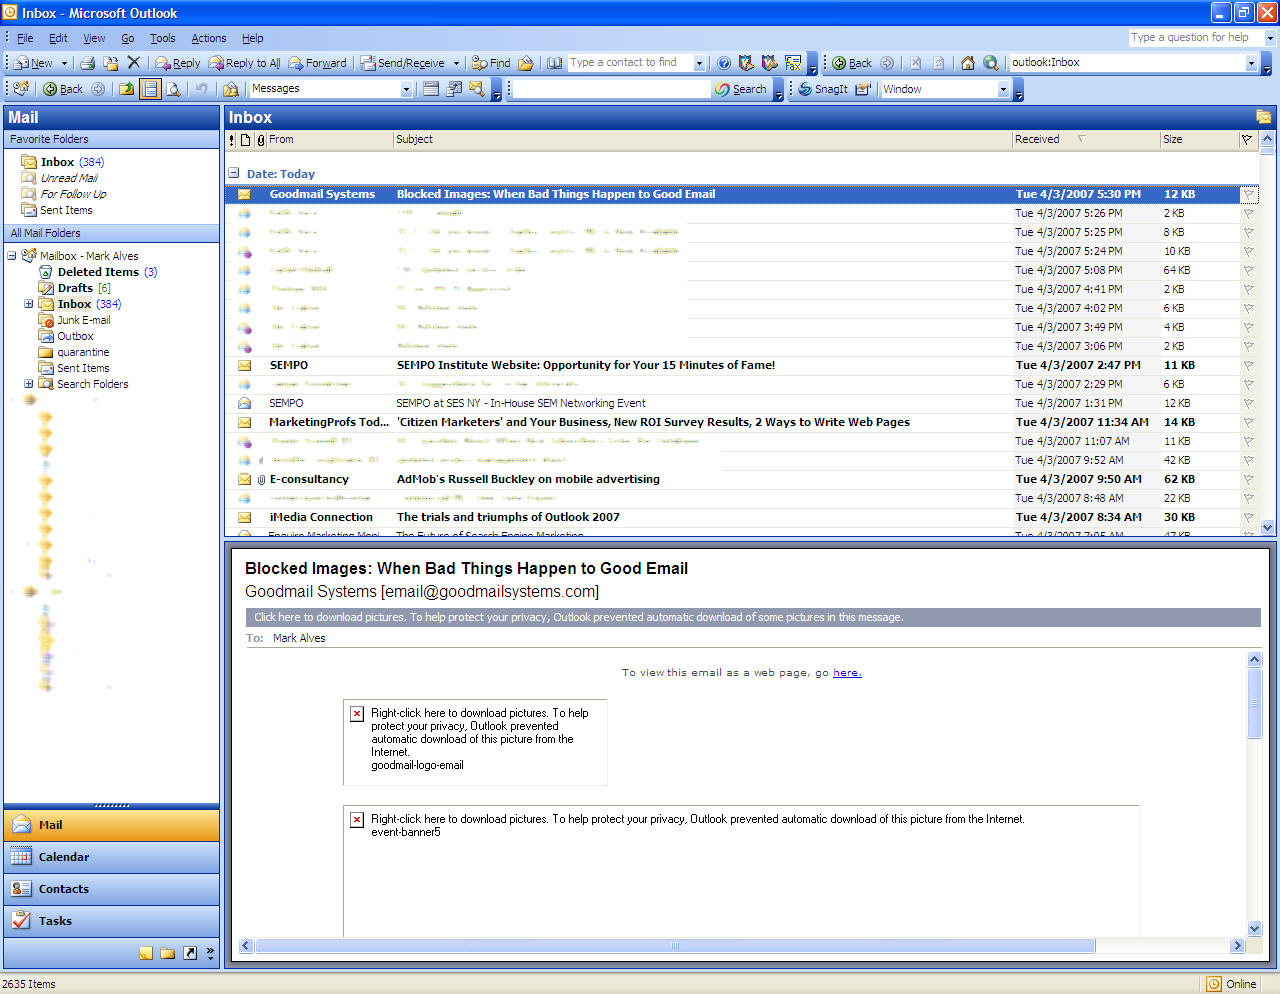This screenshot has width=1280, height=994.
Task: Open the Messages view dropdown
Action: pyautogui.click(x=406, y=89)
